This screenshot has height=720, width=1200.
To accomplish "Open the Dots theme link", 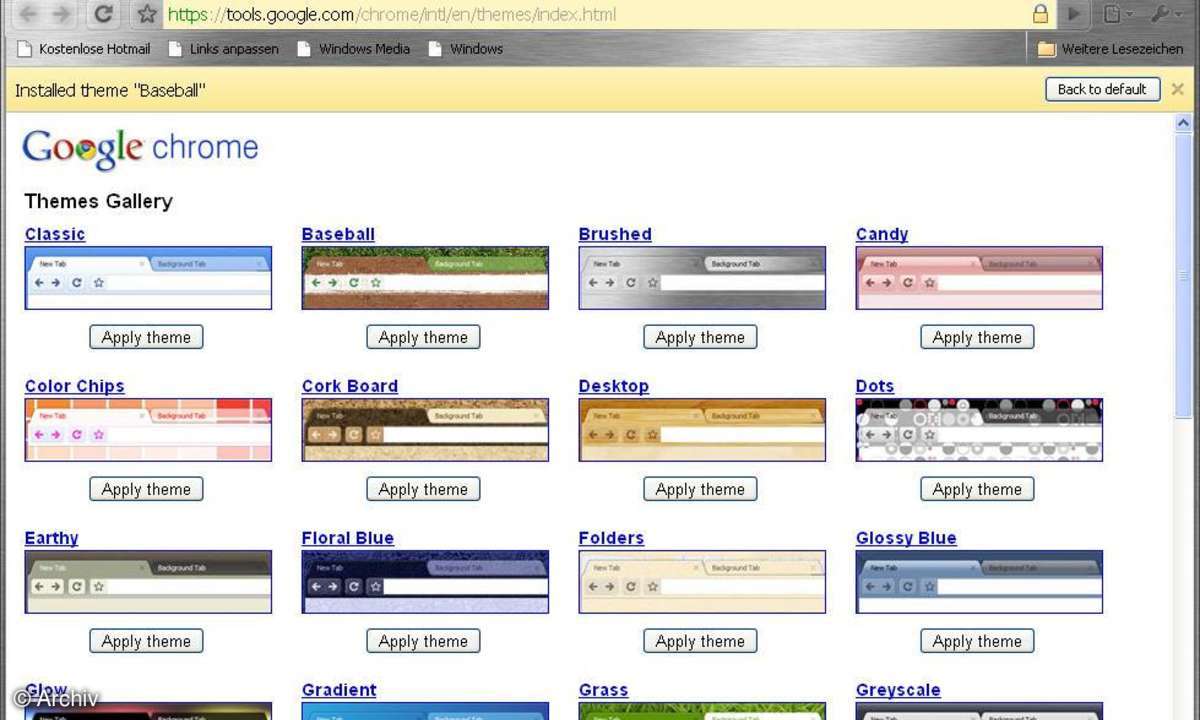I will [875, 386].
